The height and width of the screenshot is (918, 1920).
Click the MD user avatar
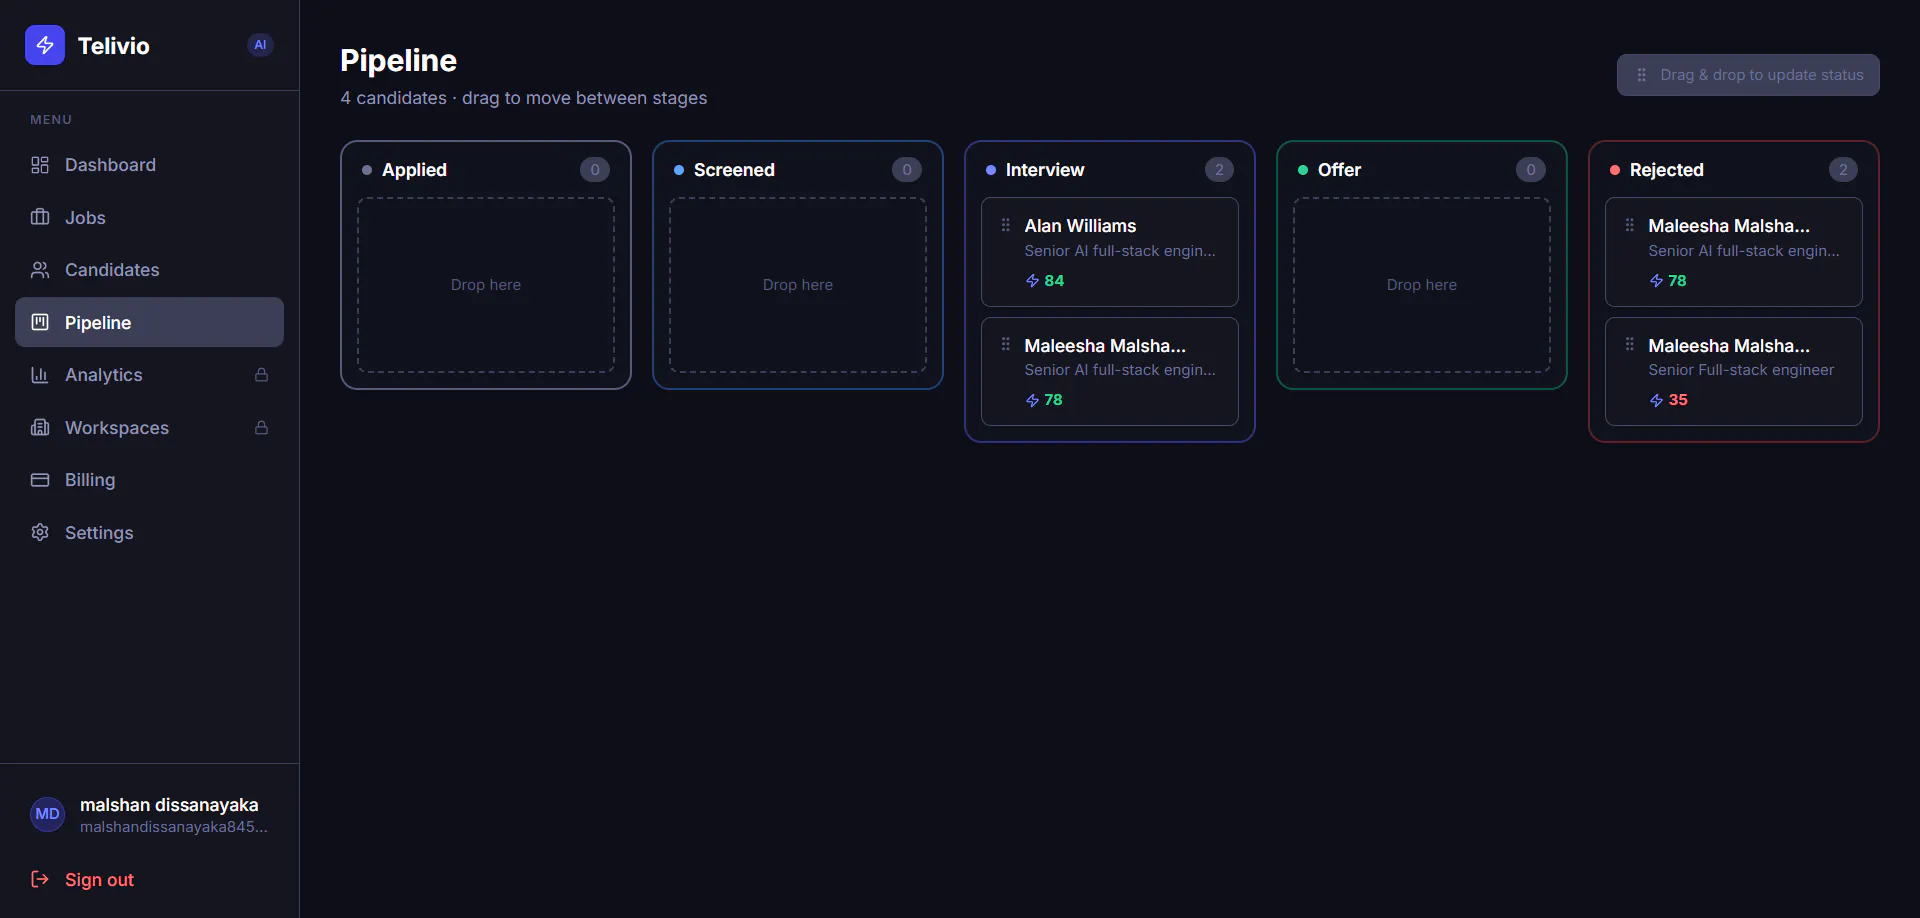47,814
